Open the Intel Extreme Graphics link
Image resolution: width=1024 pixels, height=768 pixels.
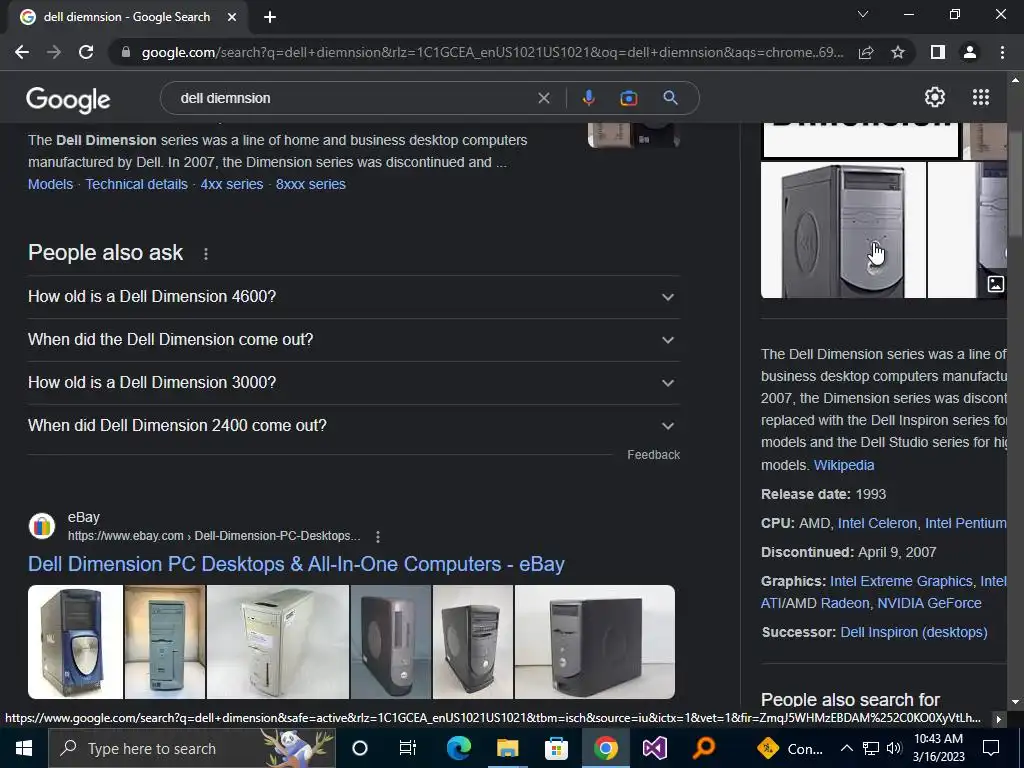[x=901, y=581]
